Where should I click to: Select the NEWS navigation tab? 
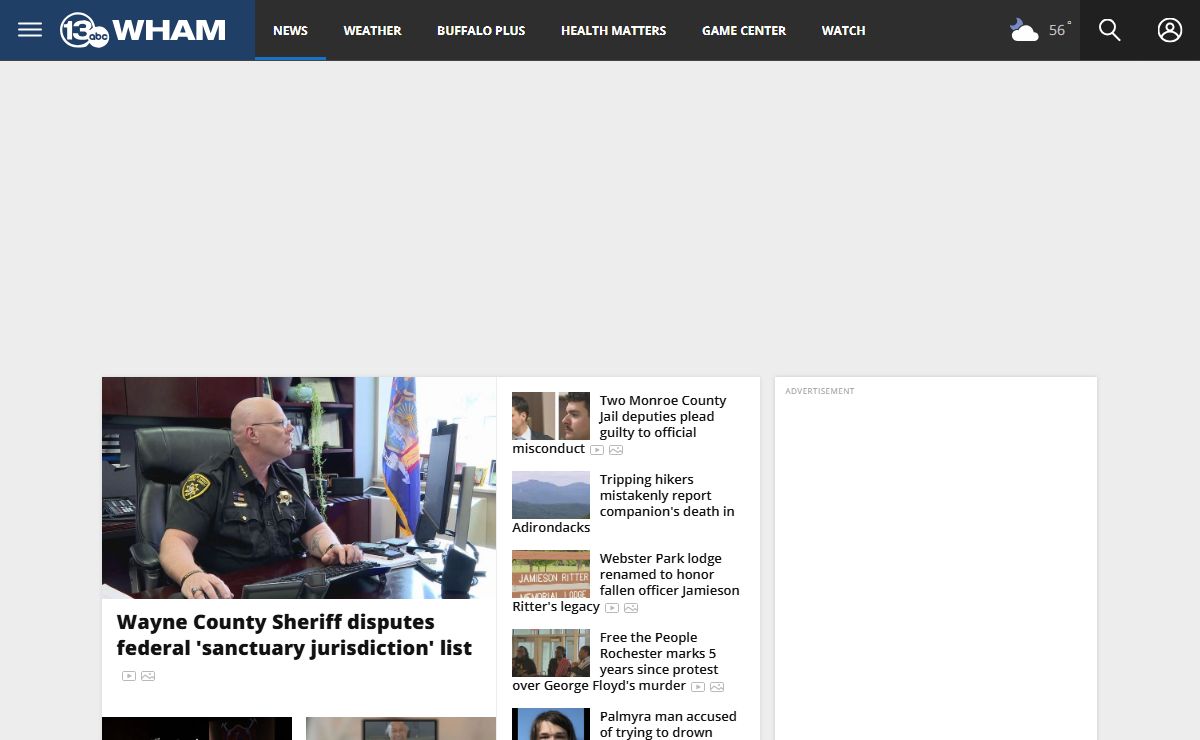tap(290, 30)
